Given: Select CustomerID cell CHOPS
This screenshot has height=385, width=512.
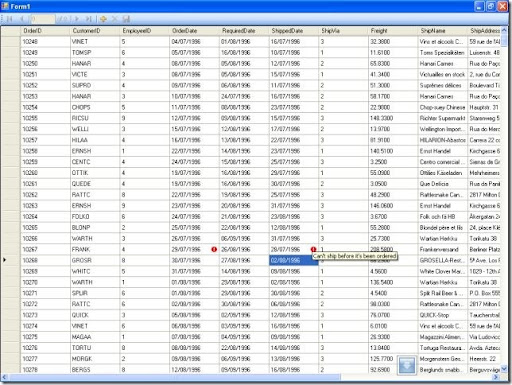Looking at the screenshot, I should 95,107.
